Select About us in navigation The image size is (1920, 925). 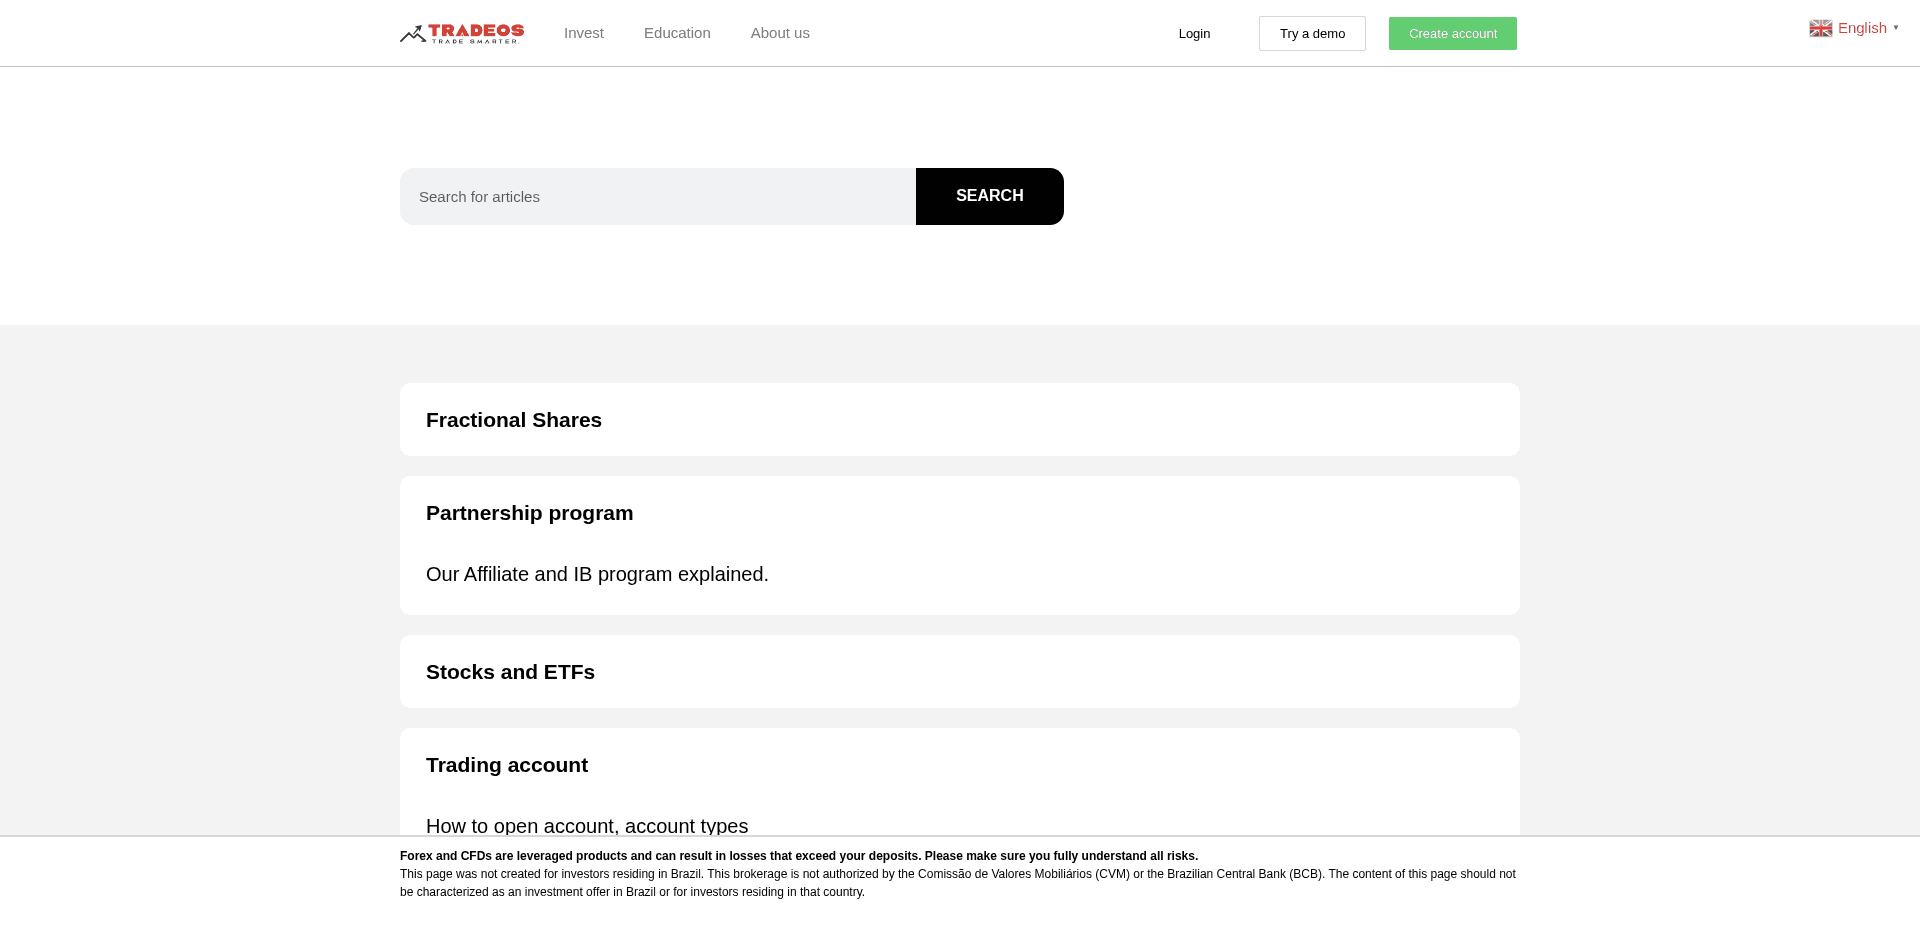pyautogui.click(x=780, y=32)
